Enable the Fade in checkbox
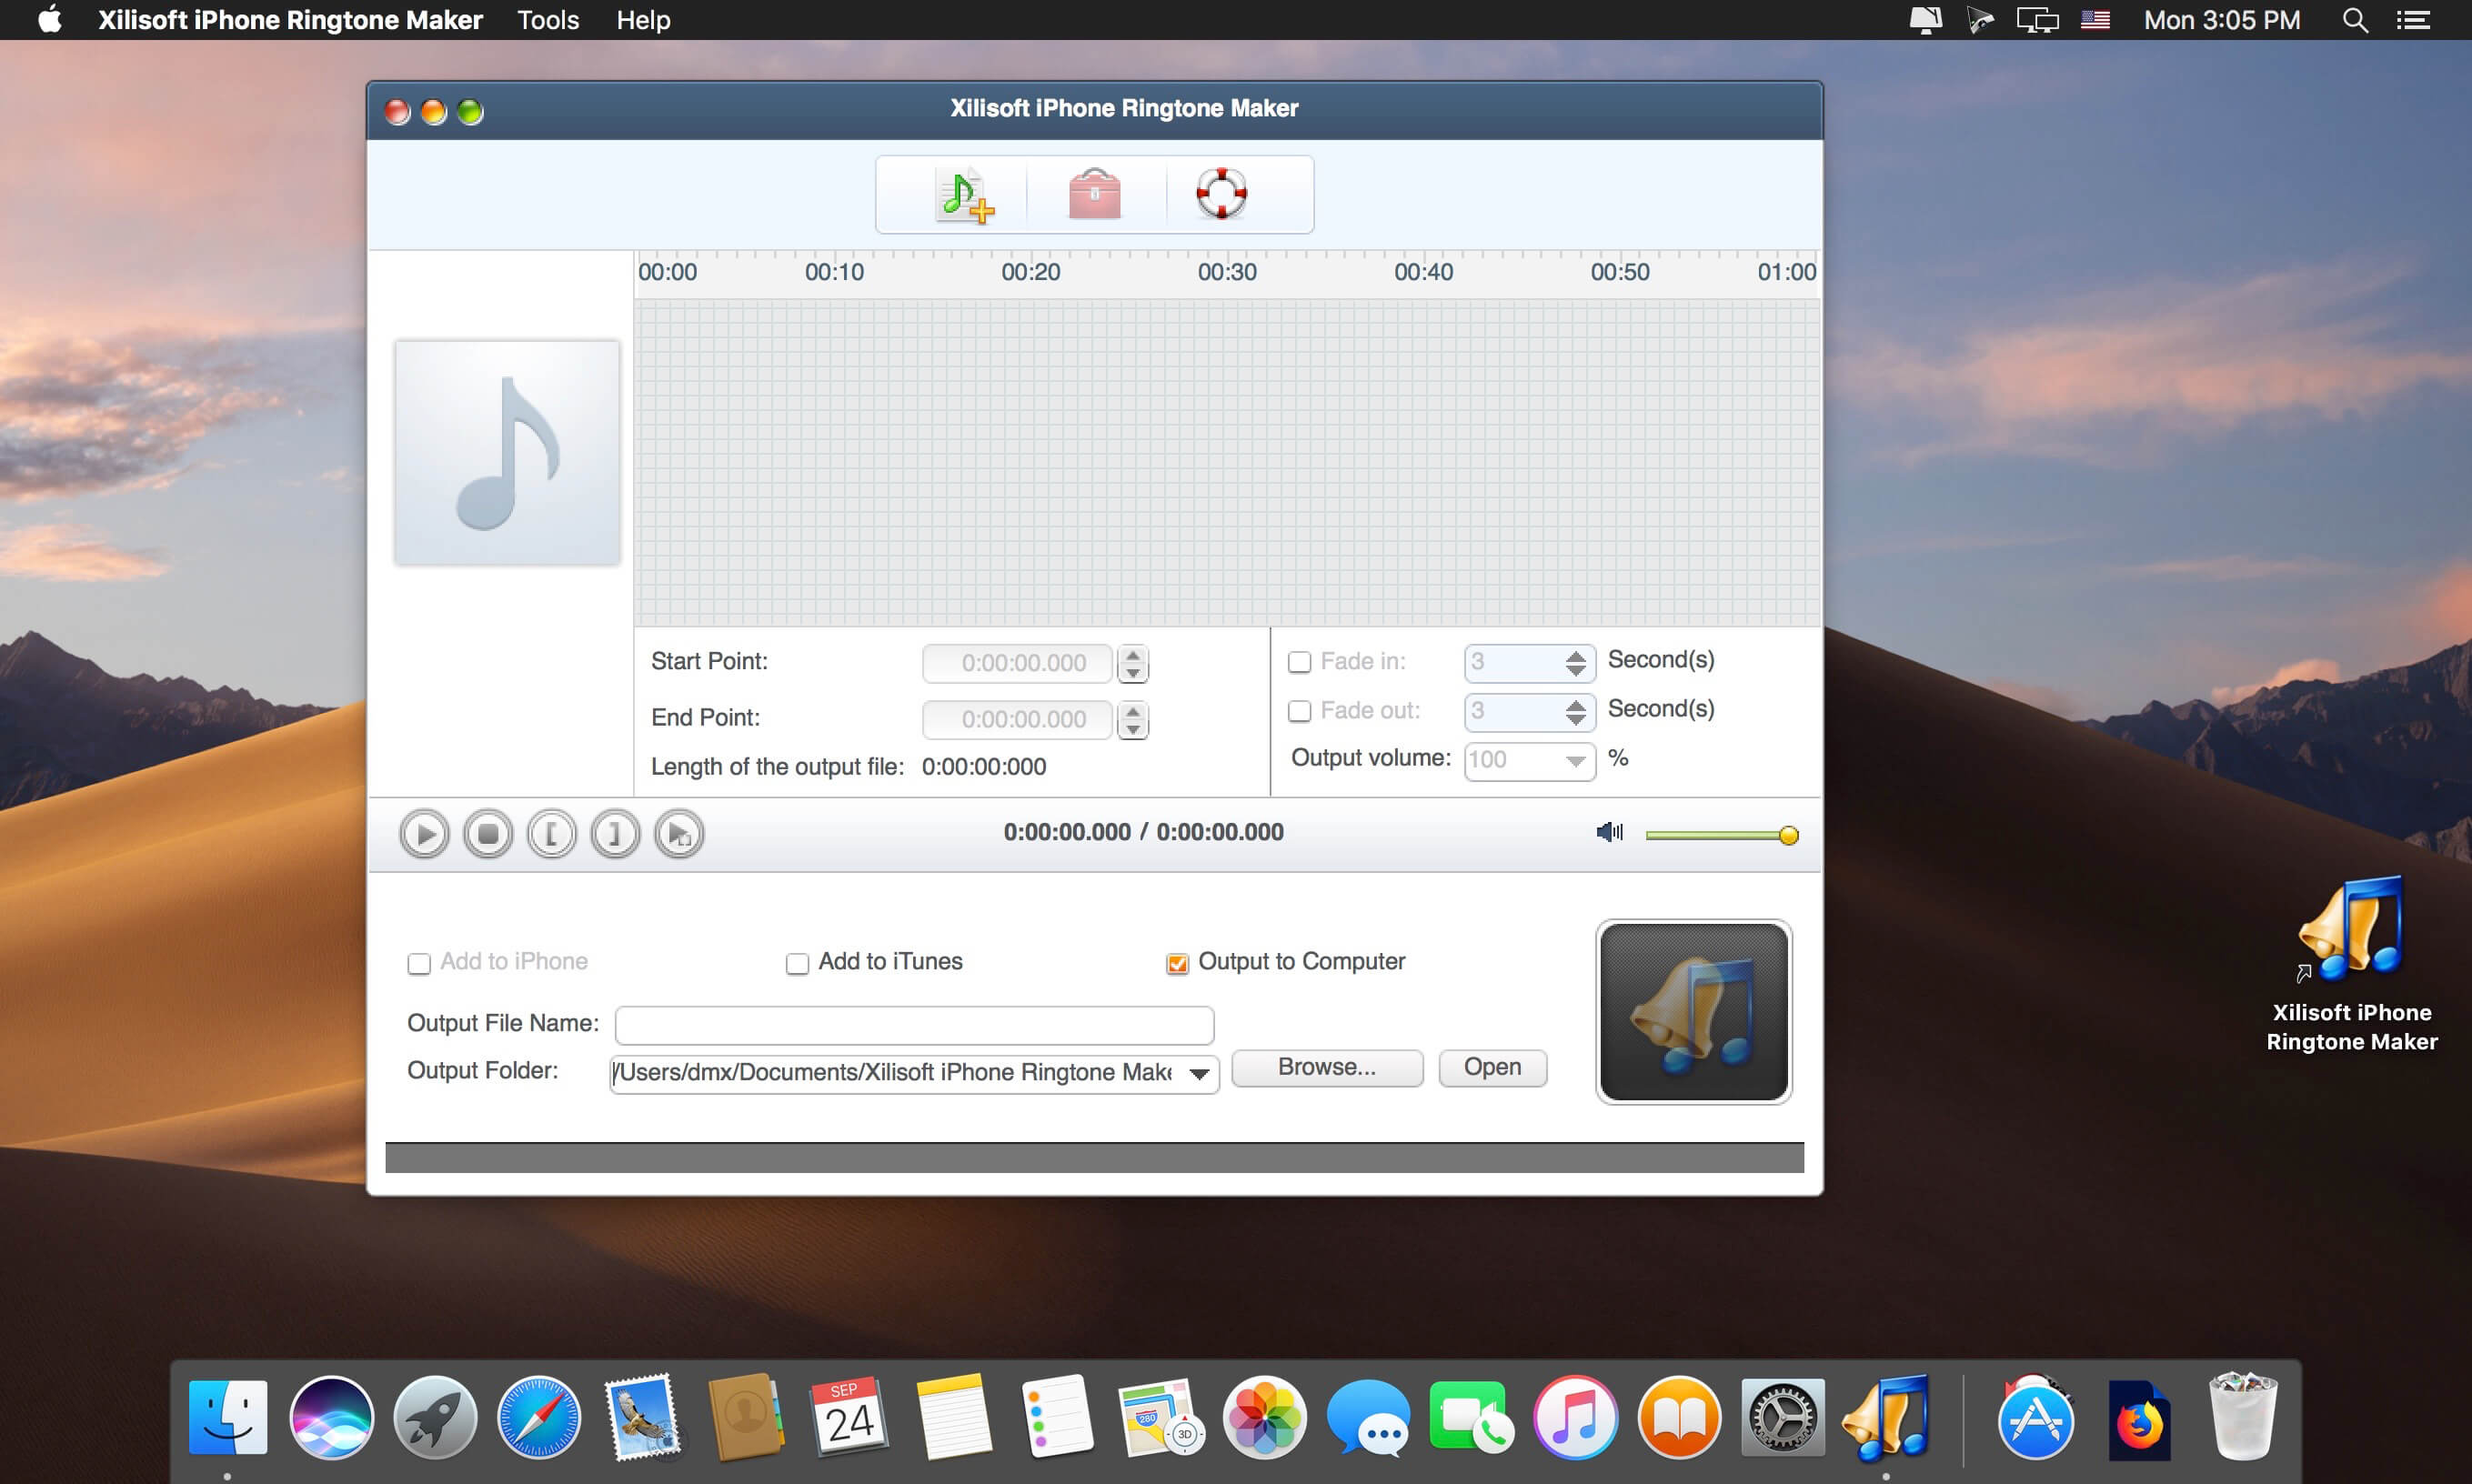Viewport: 2472px width, 1484px height. coord(1299,662)
